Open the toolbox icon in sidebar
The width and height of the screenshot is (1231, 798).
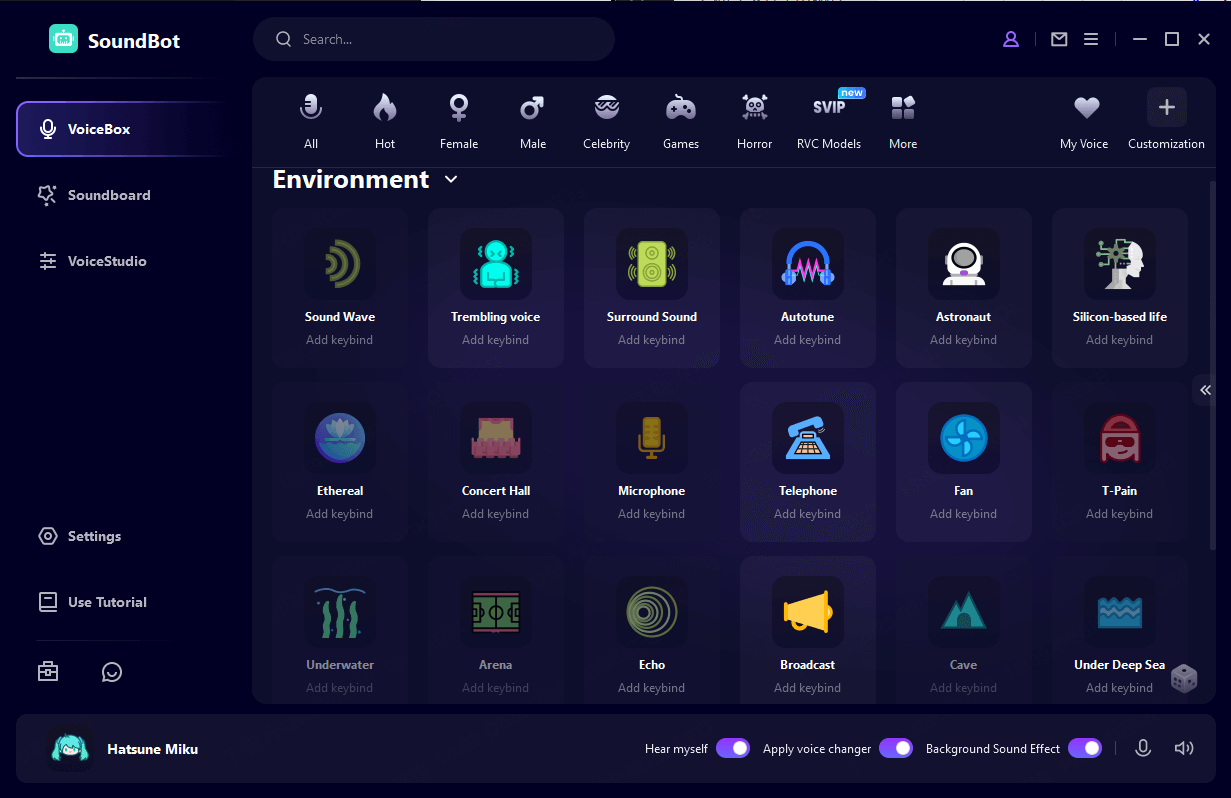pyautogui.click(x=48, y=672)
